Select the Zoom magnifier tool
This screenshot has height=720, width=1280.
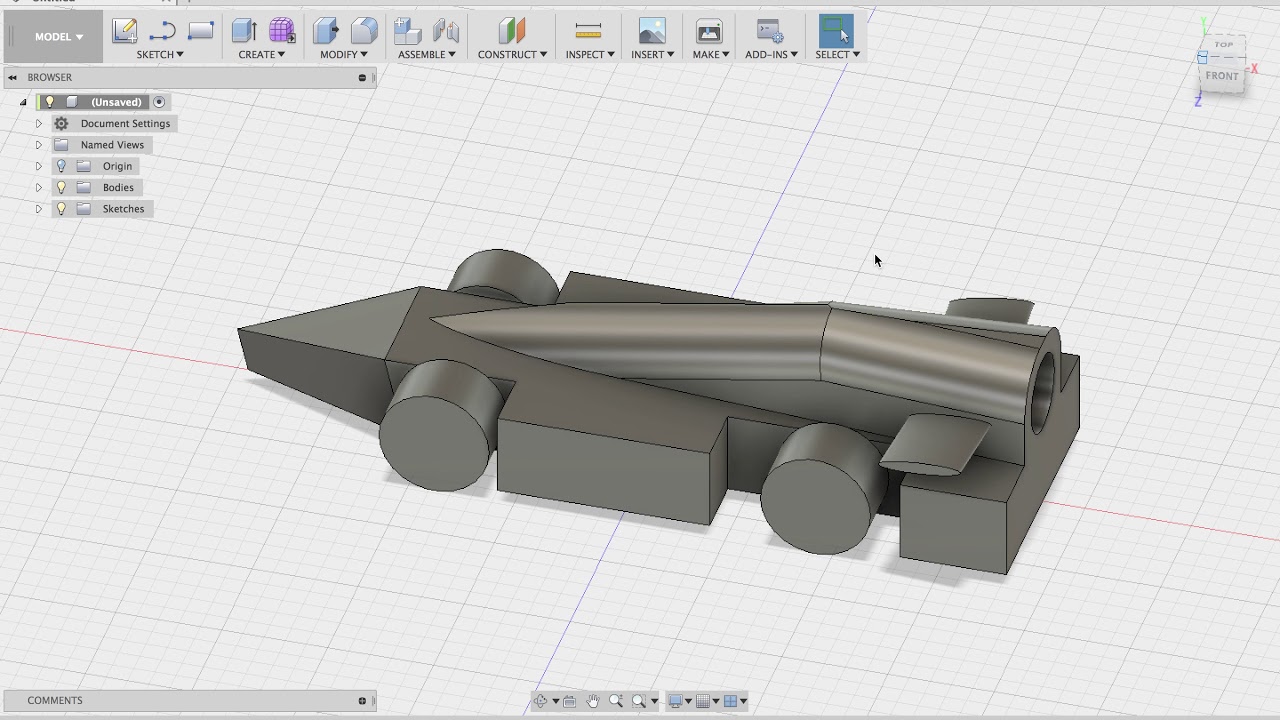click(x=615, y=701)
